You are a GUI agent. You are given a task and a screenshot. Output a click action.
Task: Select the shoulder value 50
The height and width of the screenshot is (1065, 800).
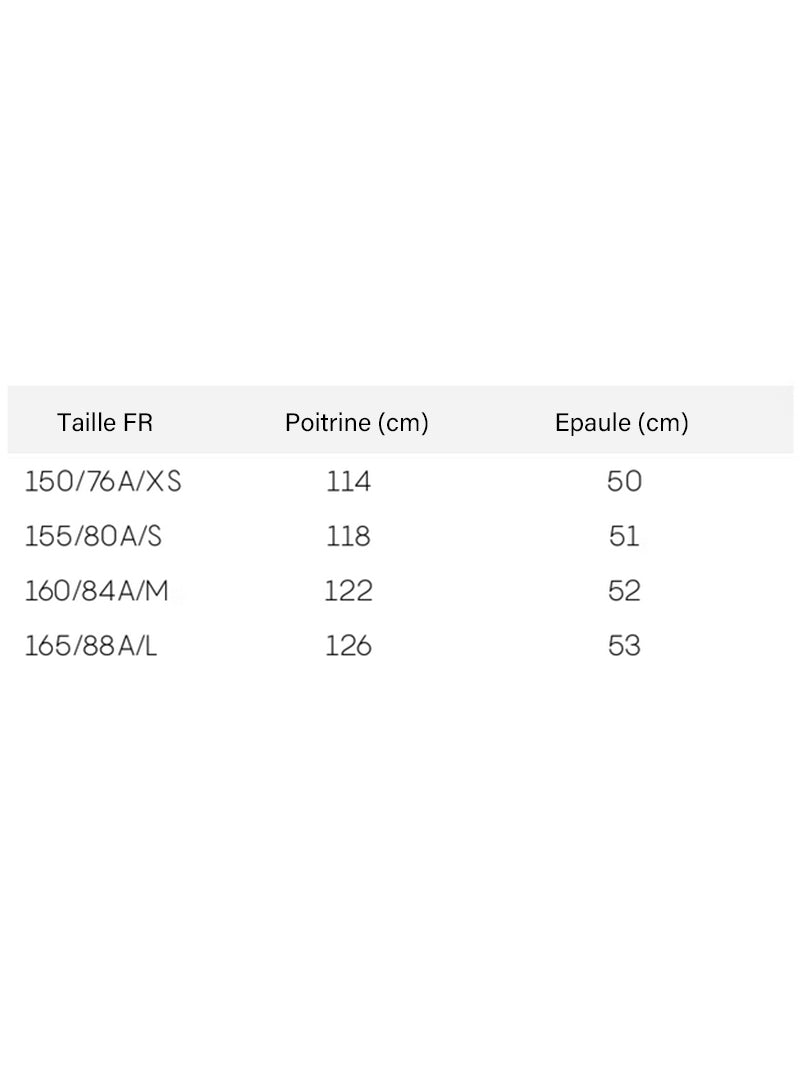[624, 482]
